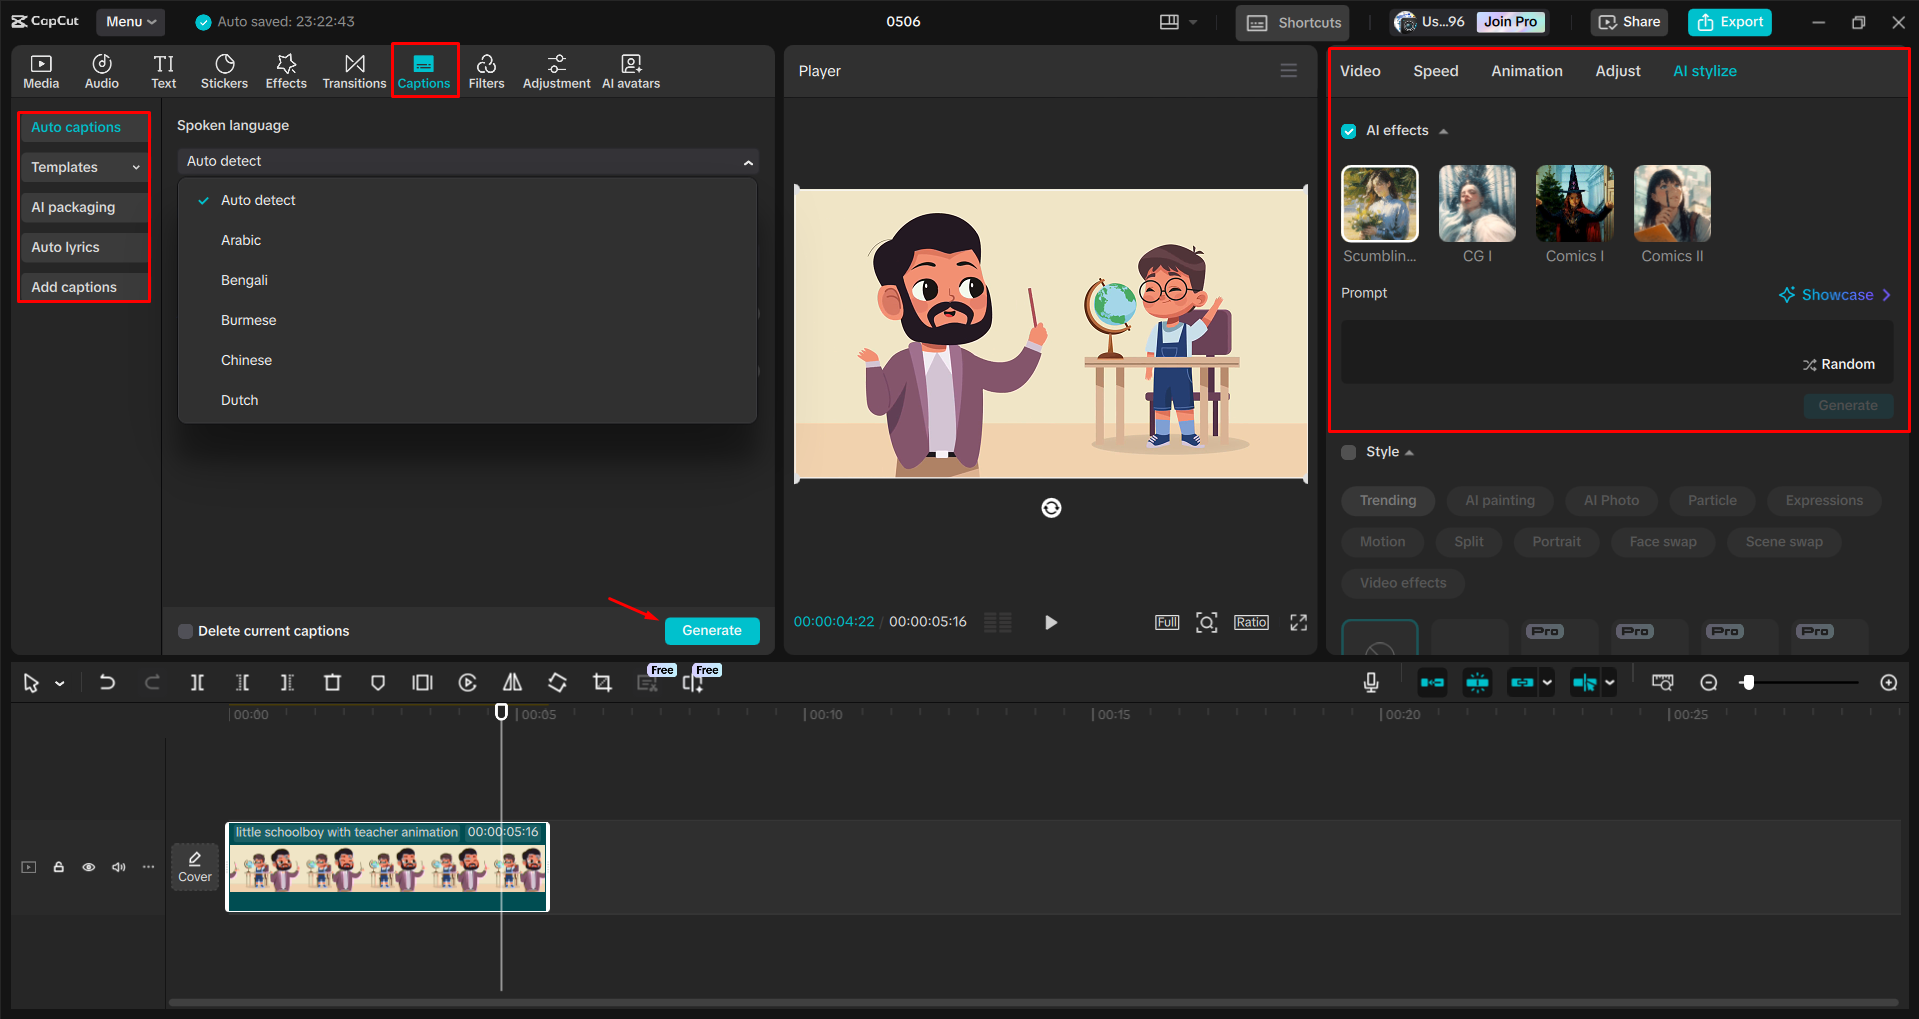Open the Stickers panel

(224, 70)
